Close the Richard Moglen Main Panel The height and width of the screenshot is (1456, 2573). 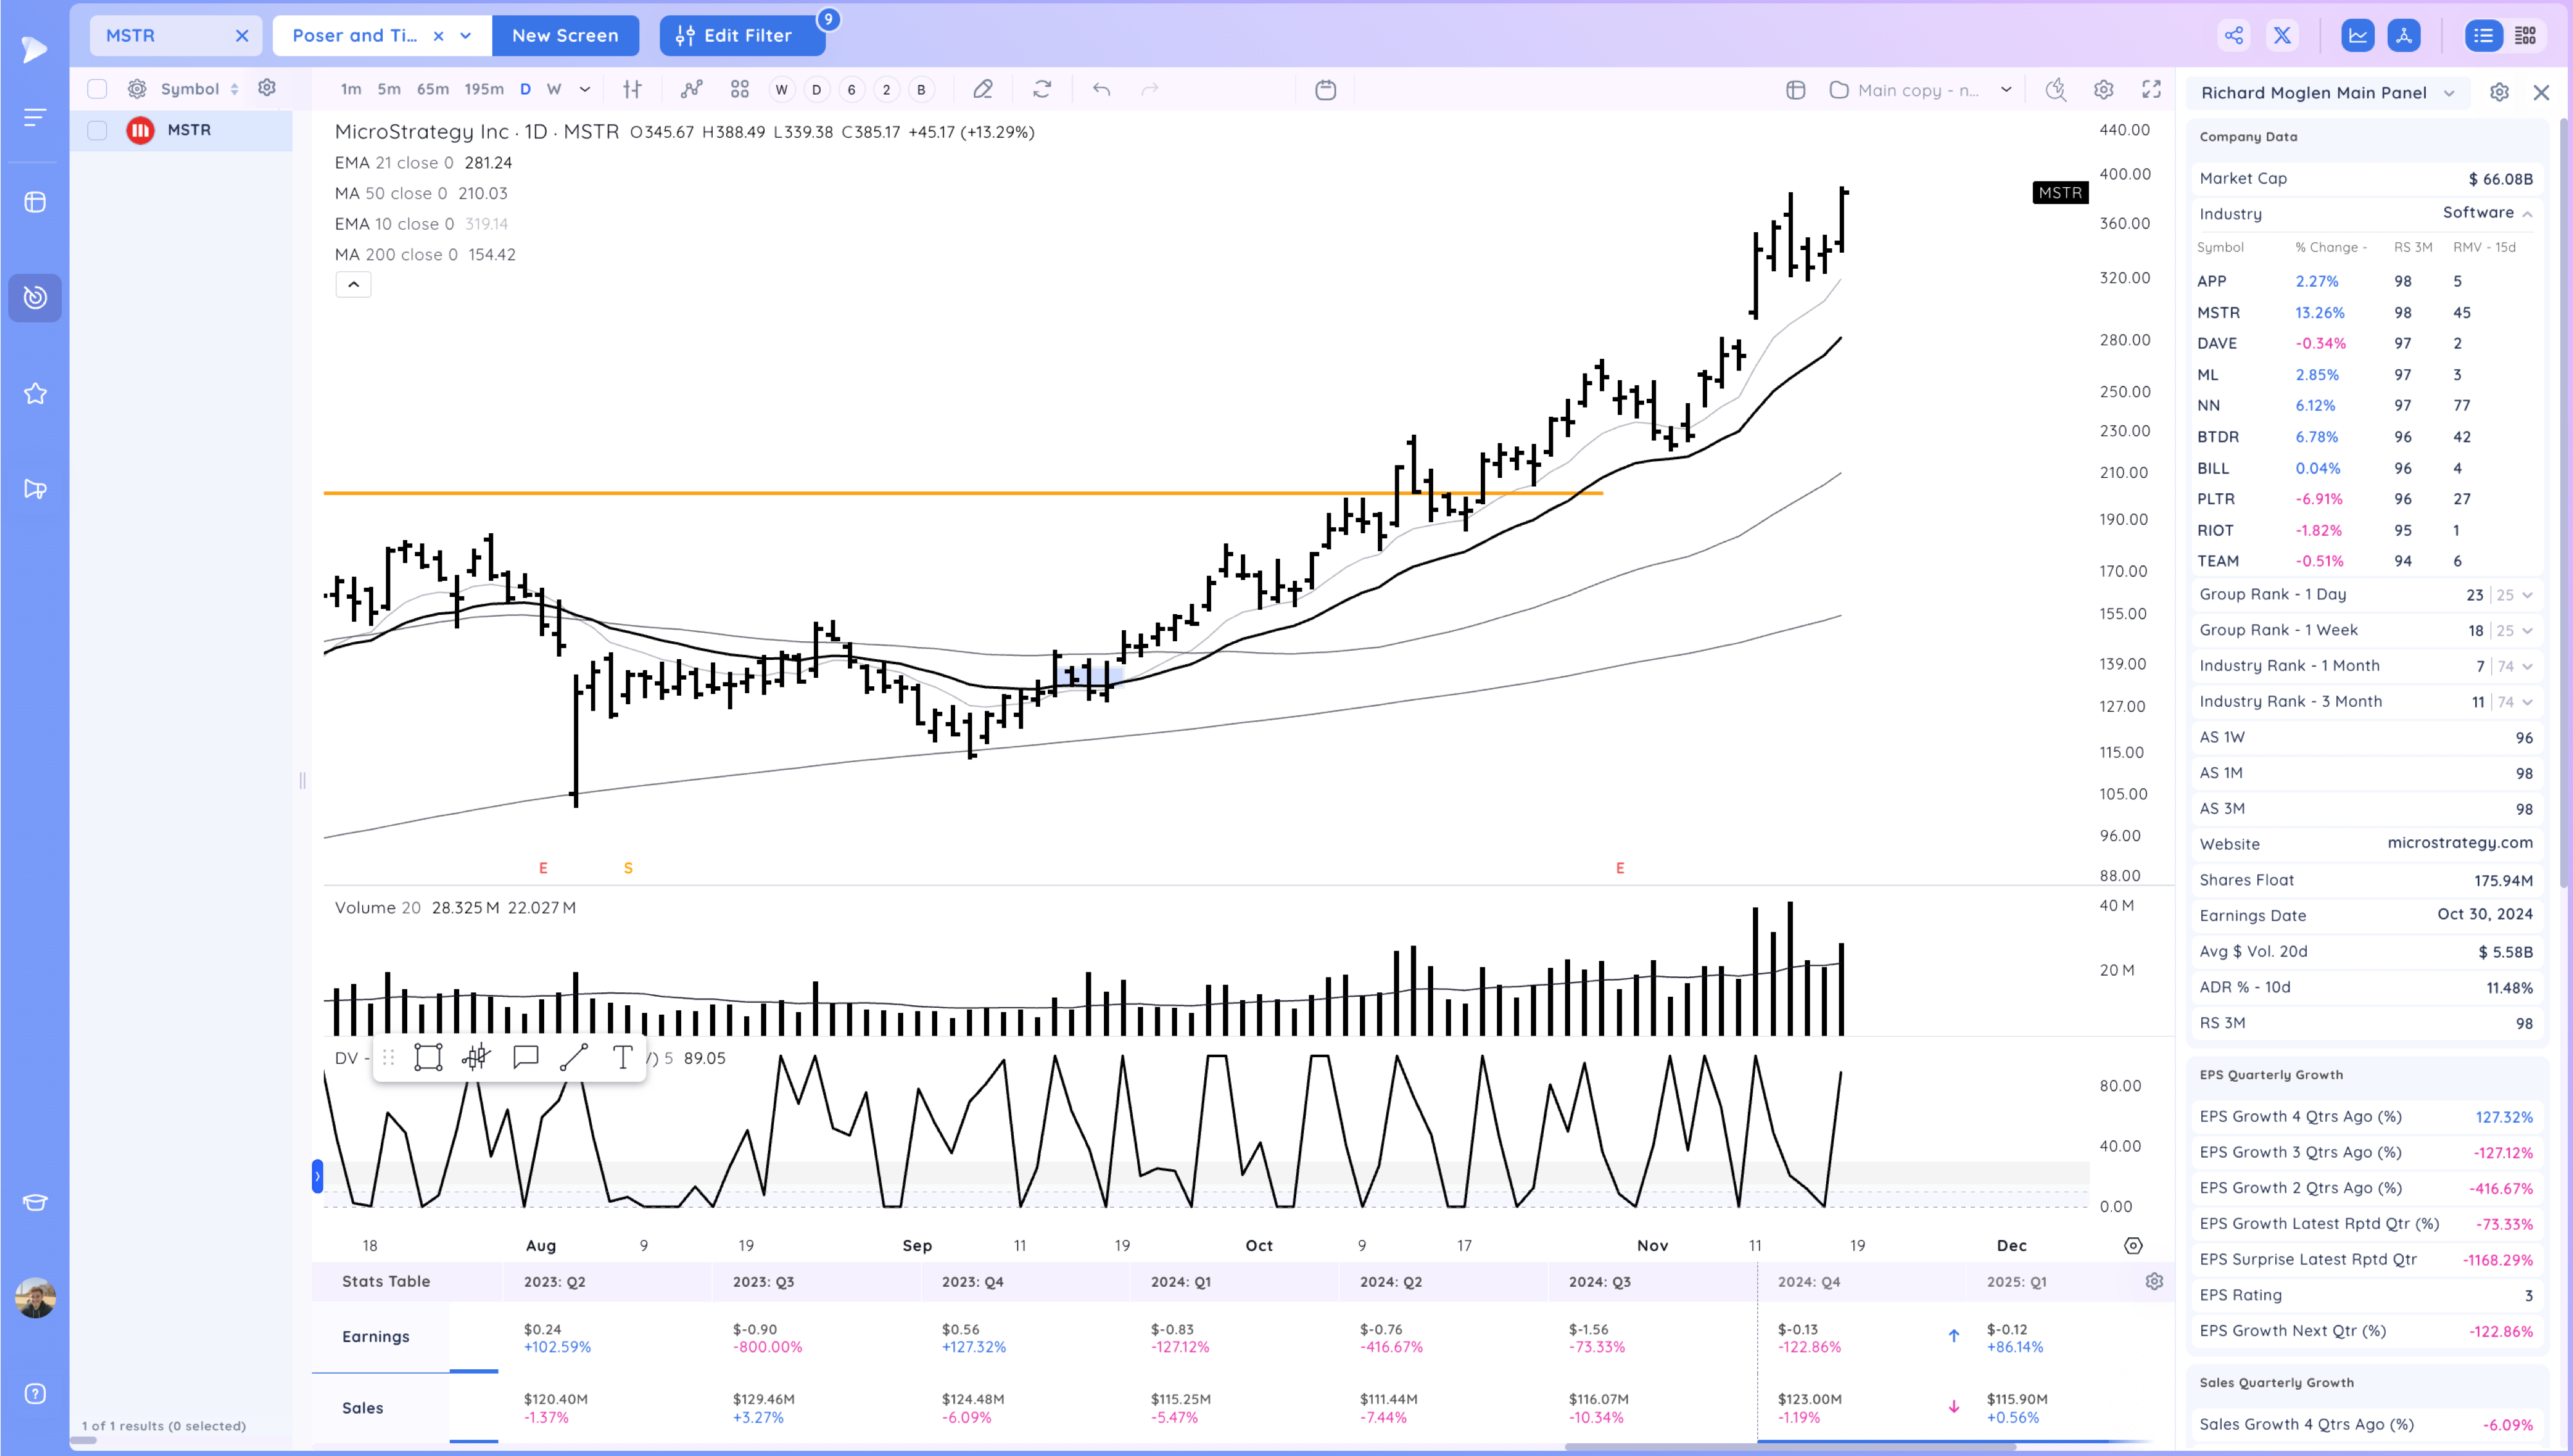(2541, 92)
